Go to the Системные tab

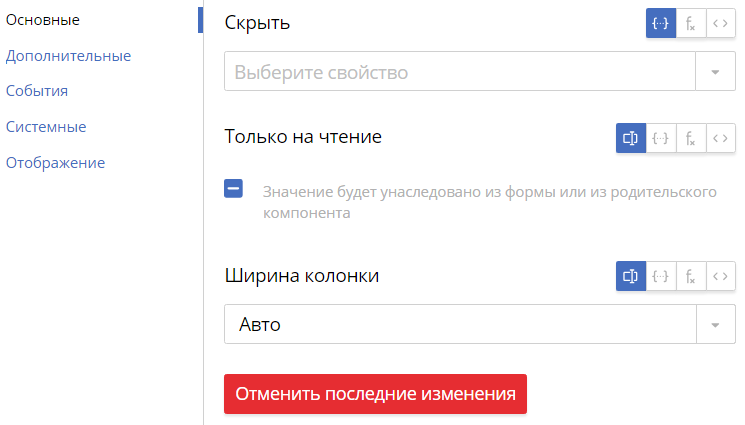46,127
